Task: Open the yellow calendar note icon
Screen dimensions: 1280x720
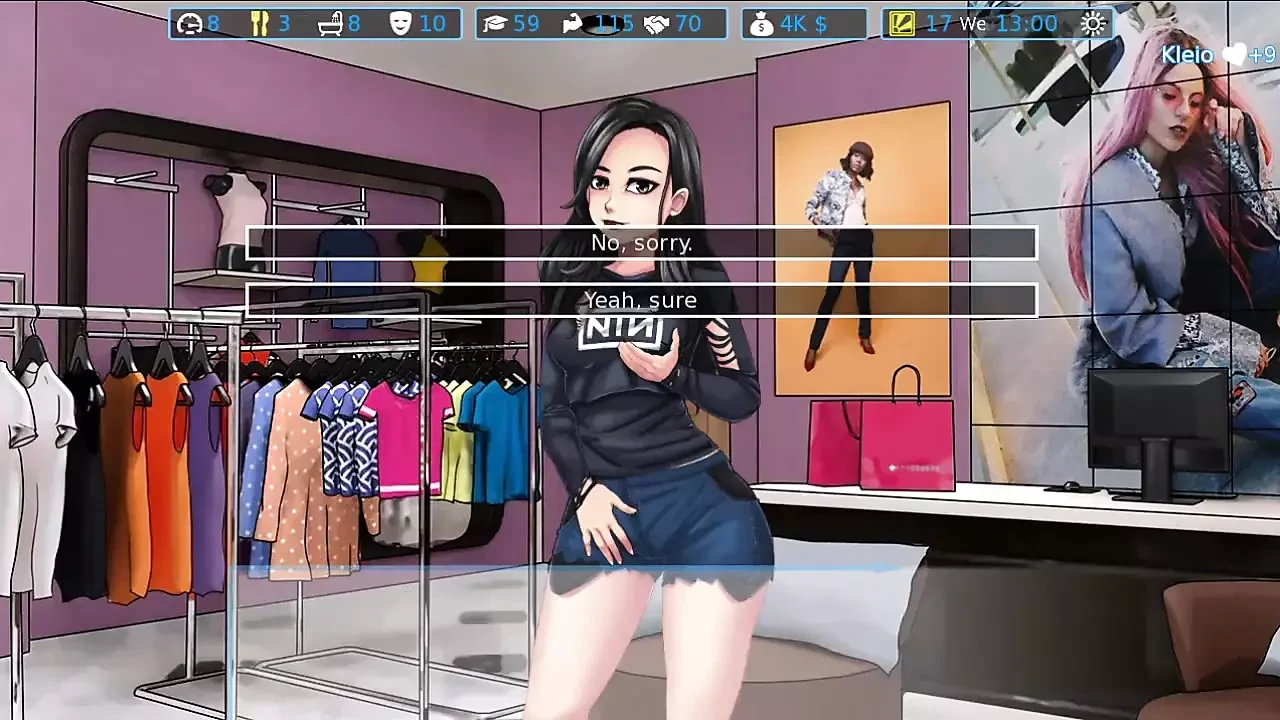Action: [x=901, y=23]
